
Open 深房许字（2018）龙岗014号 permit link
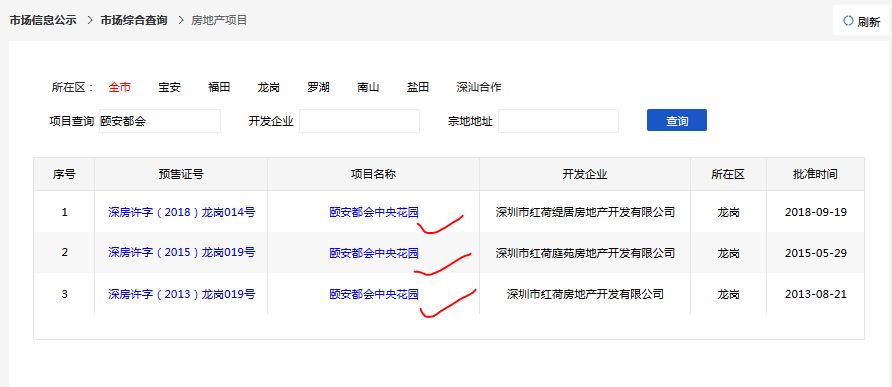click(x=182, y=212)
